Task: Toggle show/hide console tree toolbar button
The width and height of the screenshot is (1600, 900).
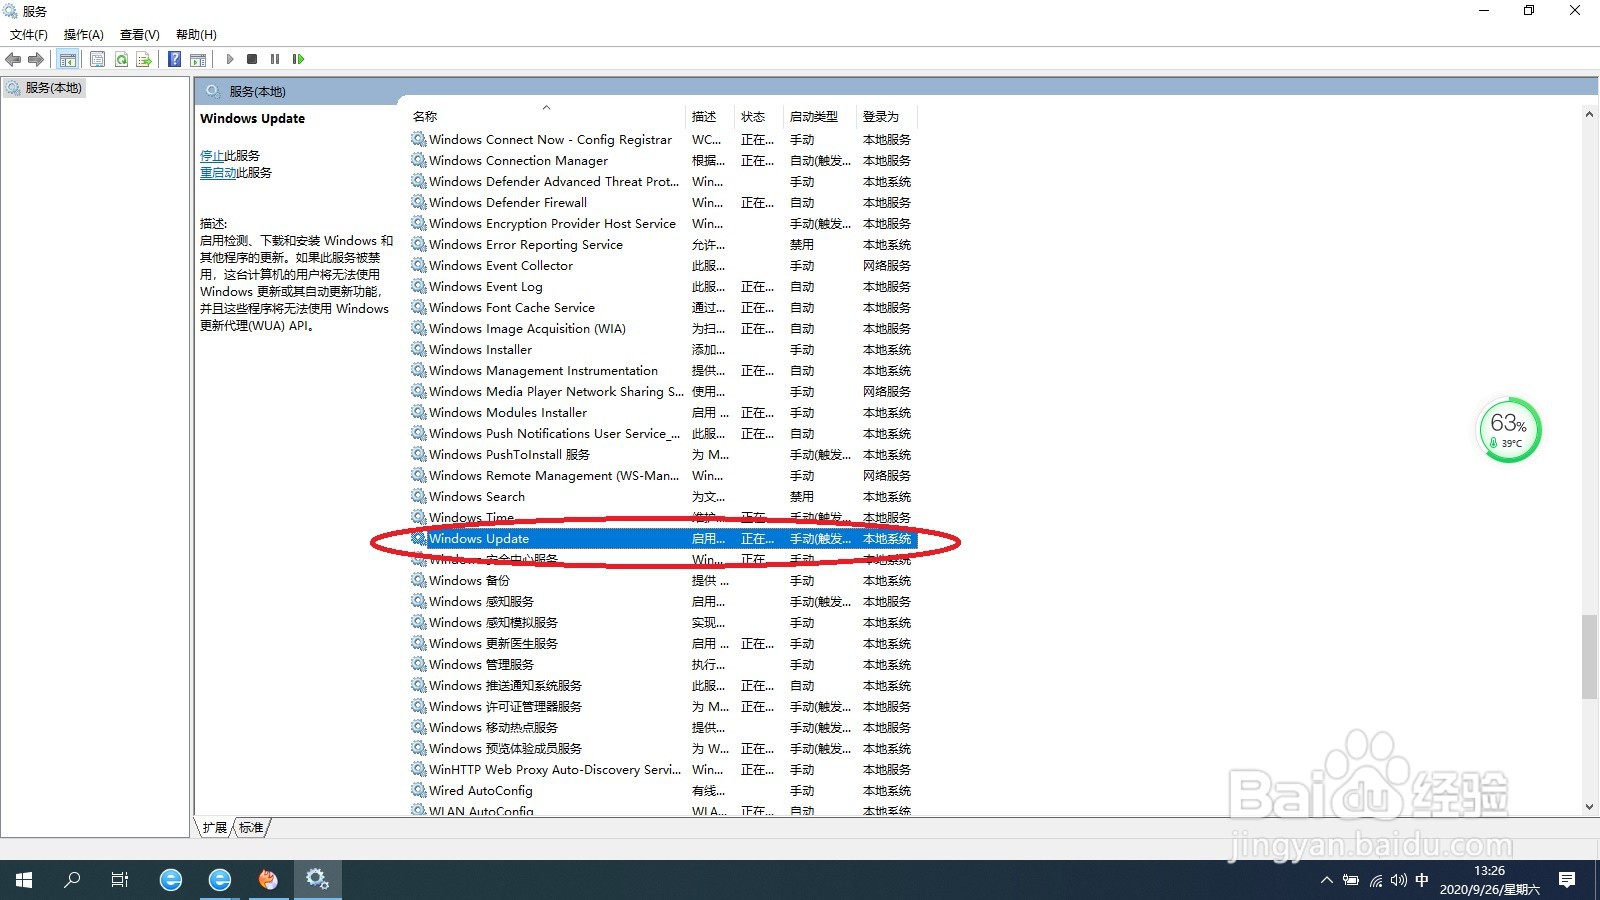Action: click(67, 59)
